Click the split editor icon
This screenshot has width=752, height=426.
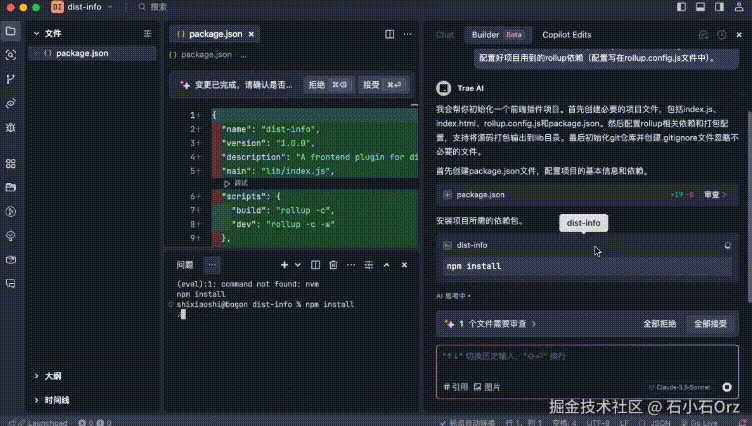389,34
